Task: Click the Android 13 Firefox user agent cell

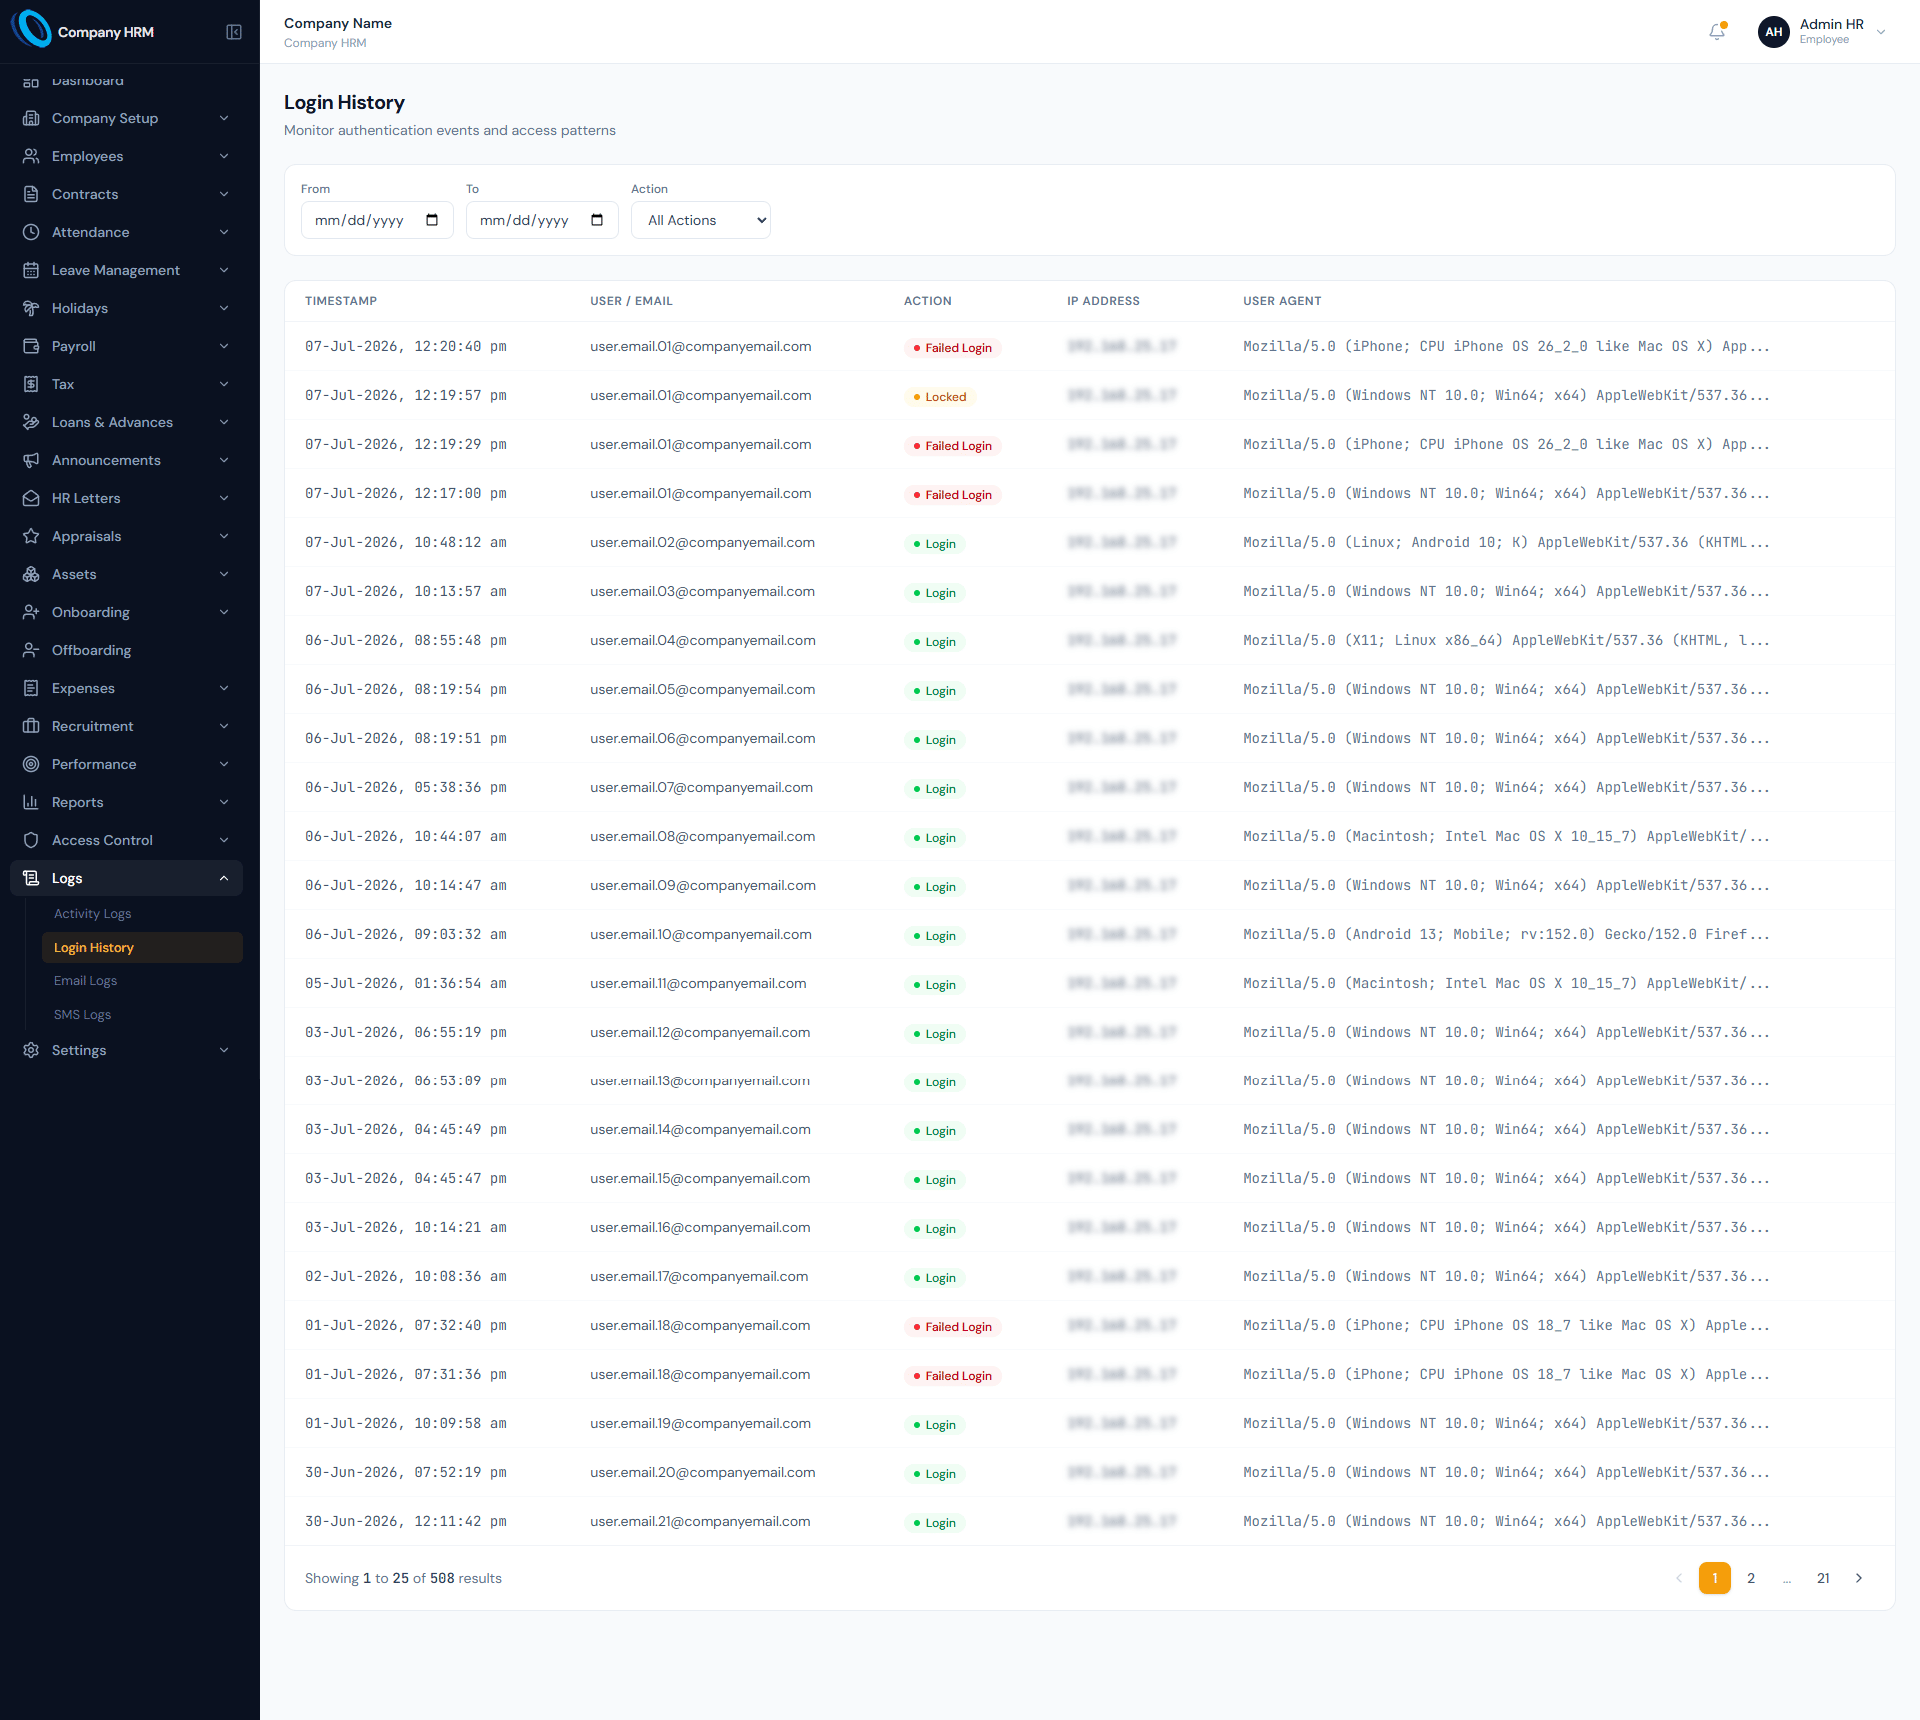Action: [x=1506, y=935]
